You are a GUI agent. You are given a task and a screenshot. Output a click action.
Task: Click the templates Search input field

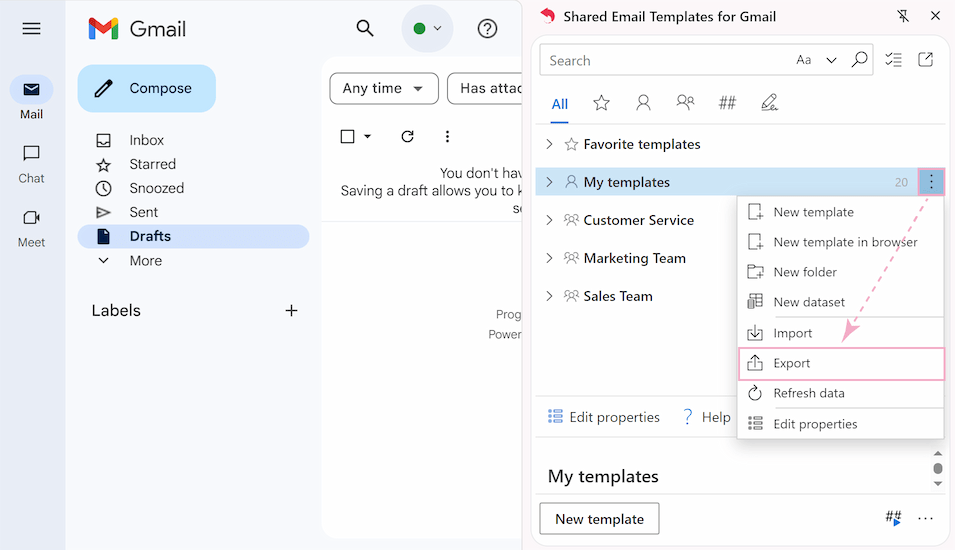point(667,60)
